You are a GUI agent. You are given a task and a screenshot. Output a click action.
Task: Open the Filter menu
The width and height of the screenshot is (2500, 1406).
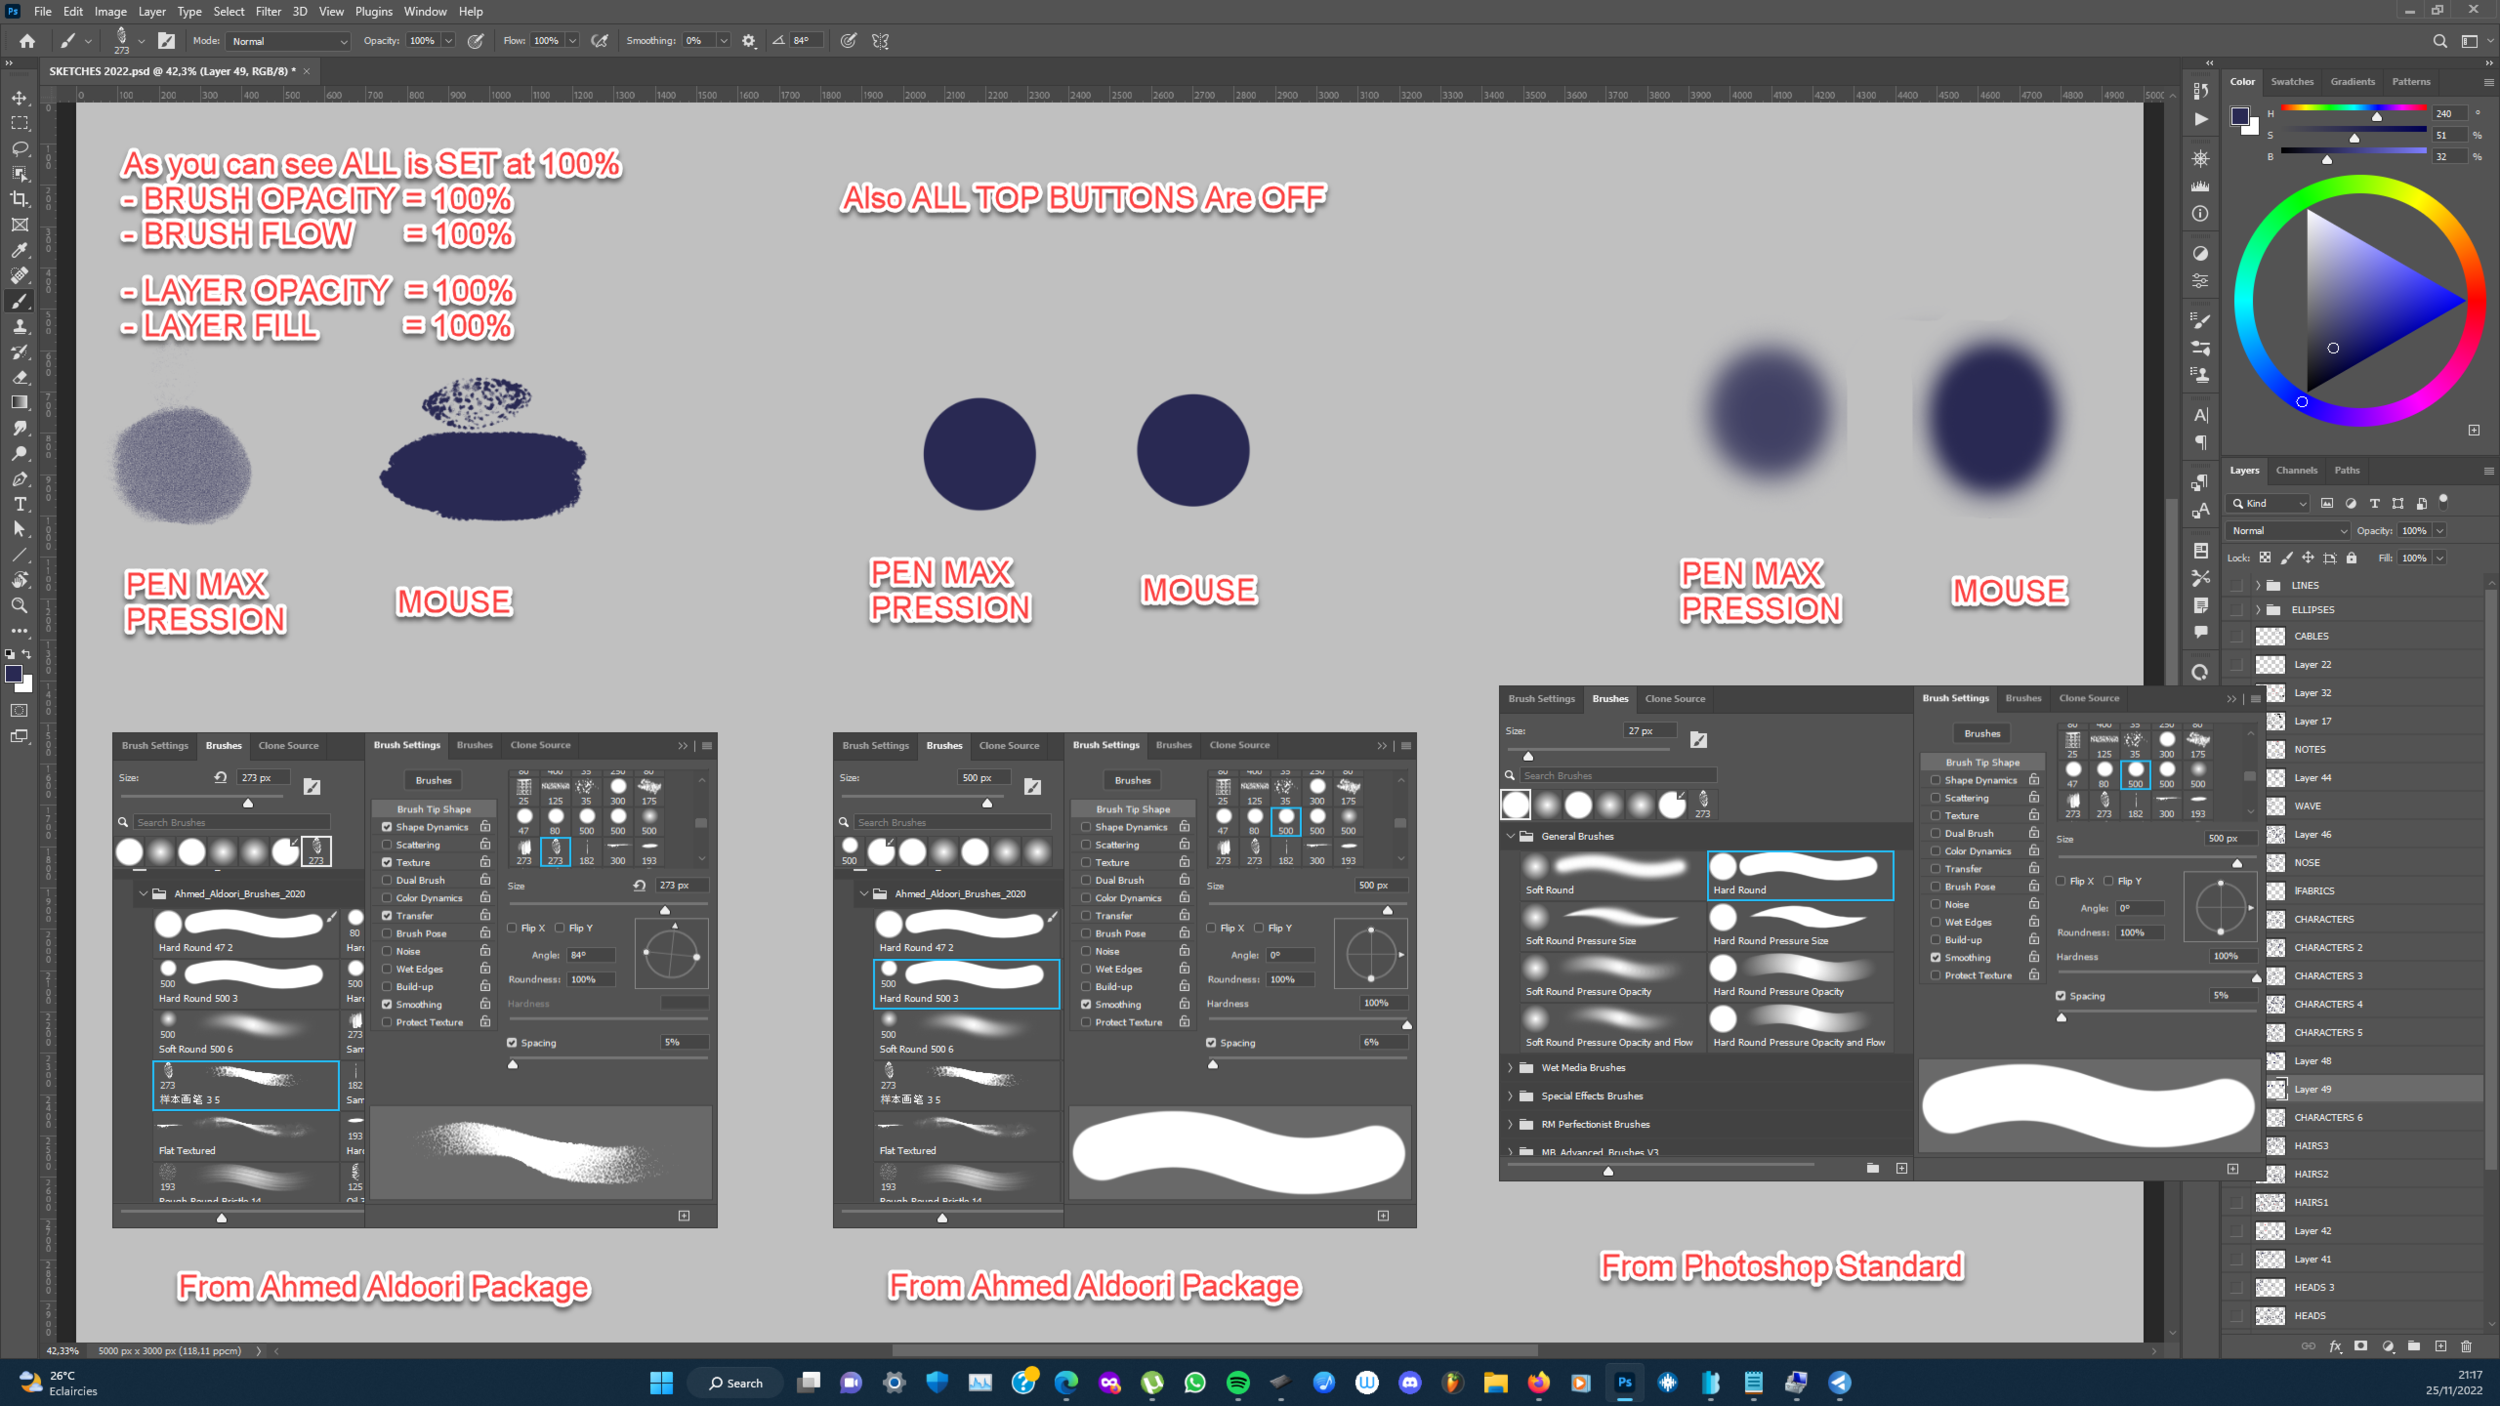pyautogui.click(x=267, y=11)
